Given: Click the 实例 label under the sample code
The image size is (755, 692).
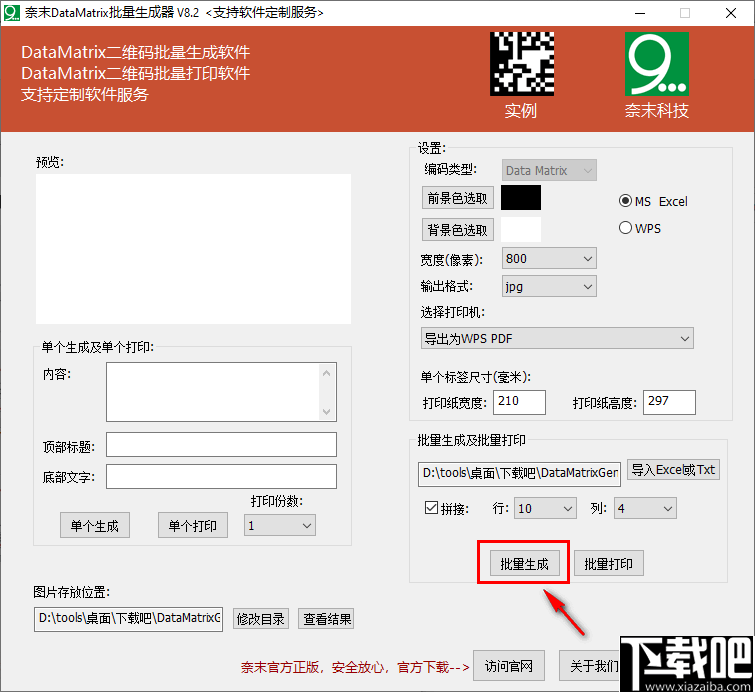Looking at the screenshot, I should pyautogui.click(x=521, y=111).
